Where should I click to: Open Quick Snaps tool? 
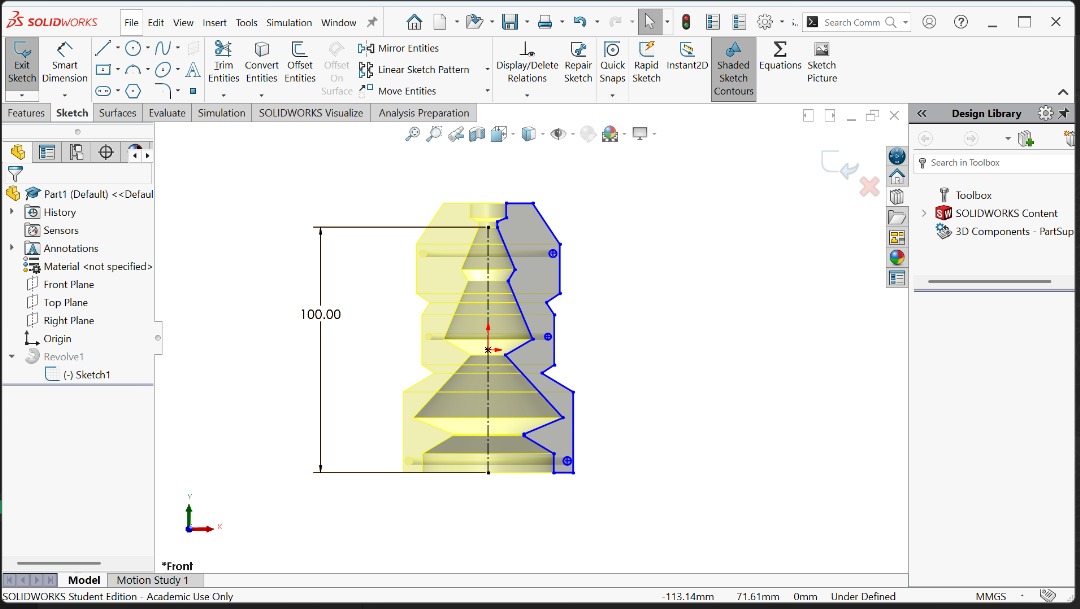point(612,63)
